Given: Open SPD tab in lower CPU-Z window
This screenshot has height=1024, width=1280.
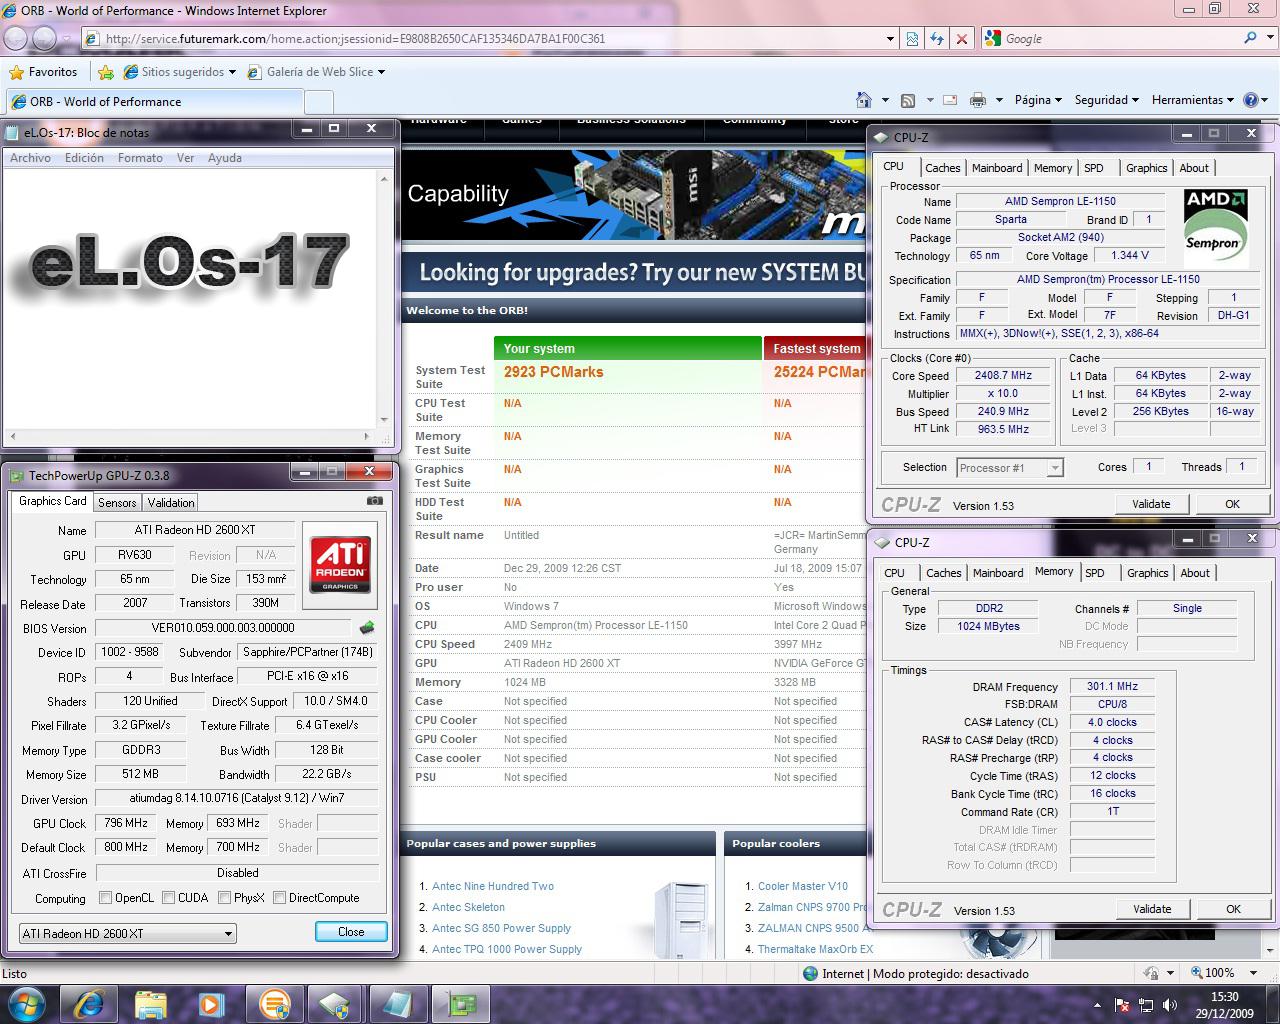Looking at the screenshot, I should 1095,573.
